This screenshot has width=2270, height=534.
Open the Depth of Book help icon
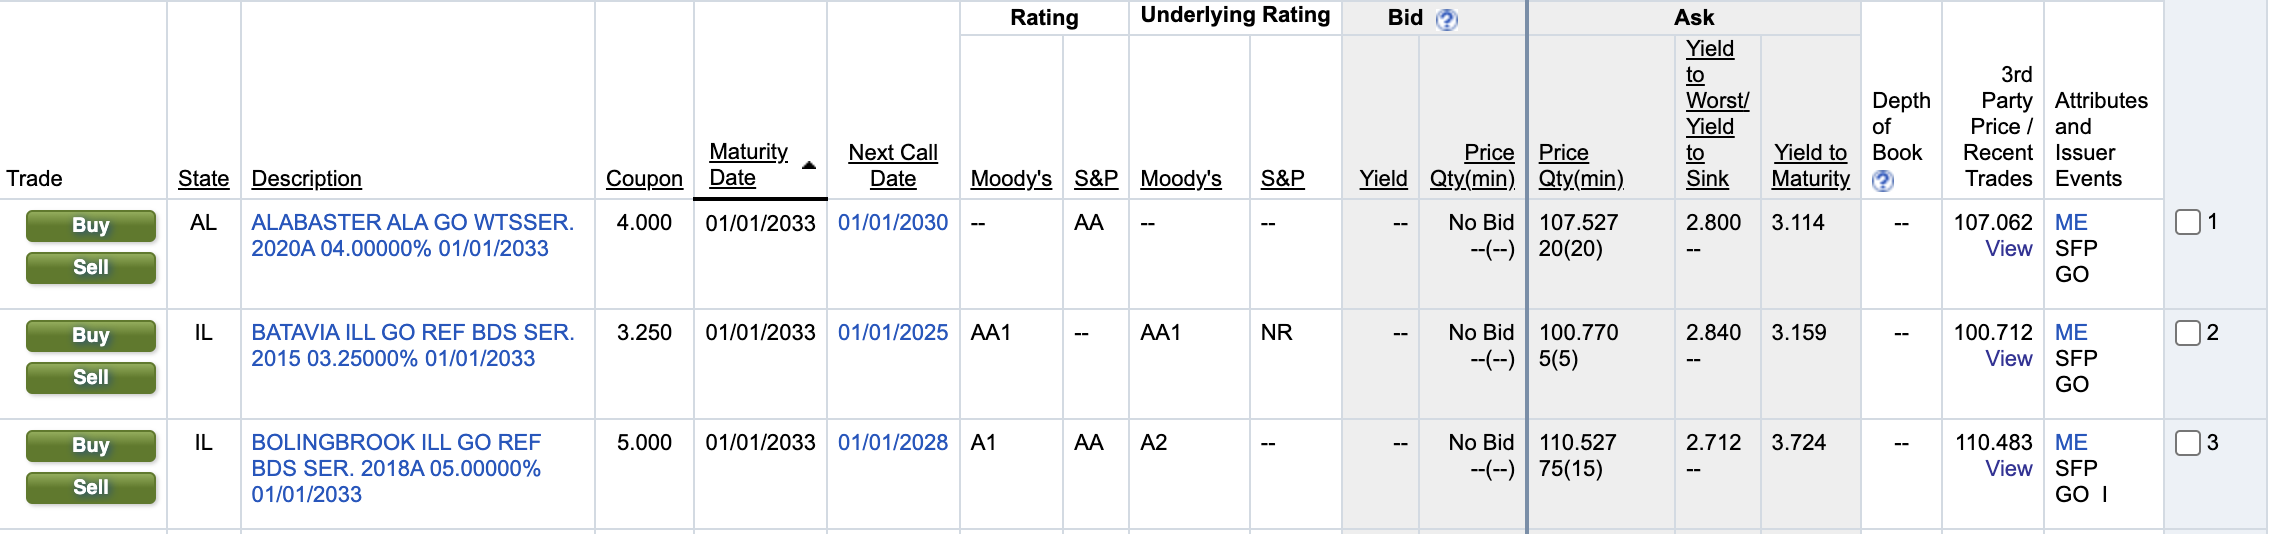[1882, 181]
